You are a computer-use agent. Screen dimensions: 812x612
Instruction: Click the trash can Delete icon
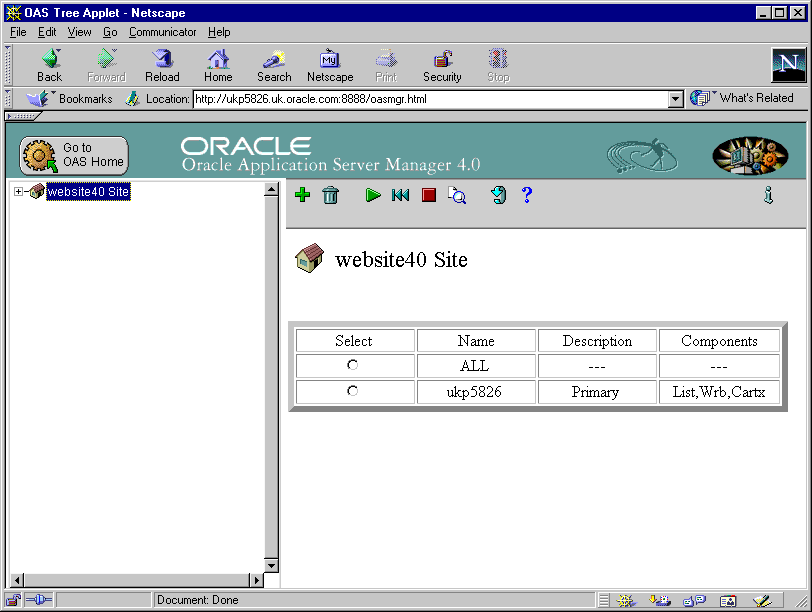pyautogui.click(x=330, y=195)
